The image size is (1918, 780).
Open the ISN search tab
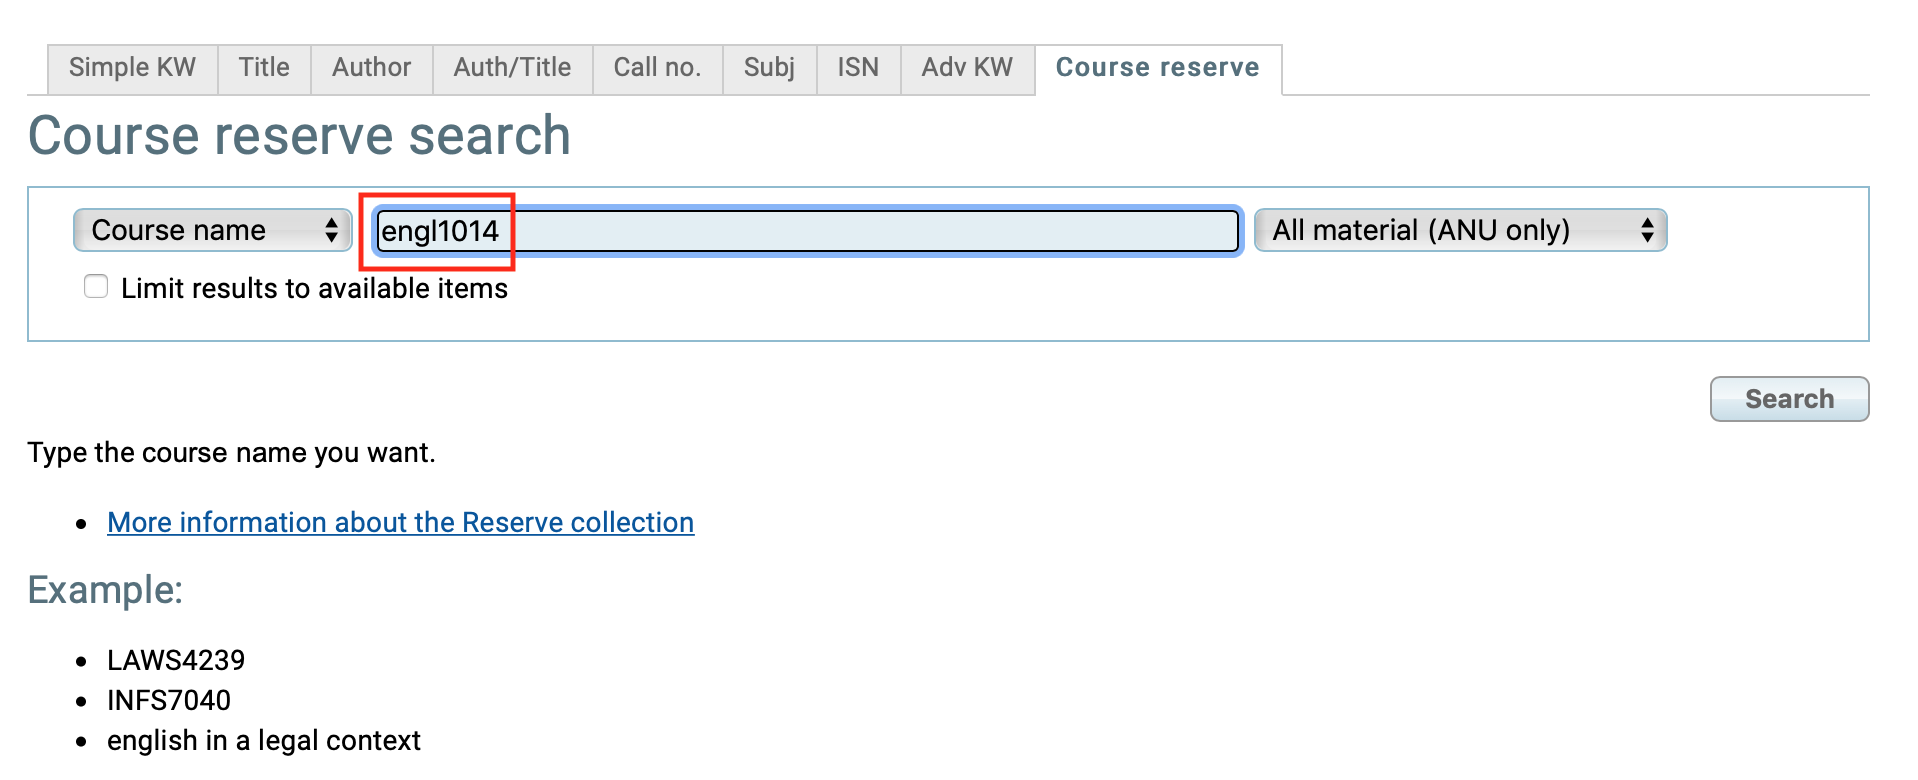(859, 68)
